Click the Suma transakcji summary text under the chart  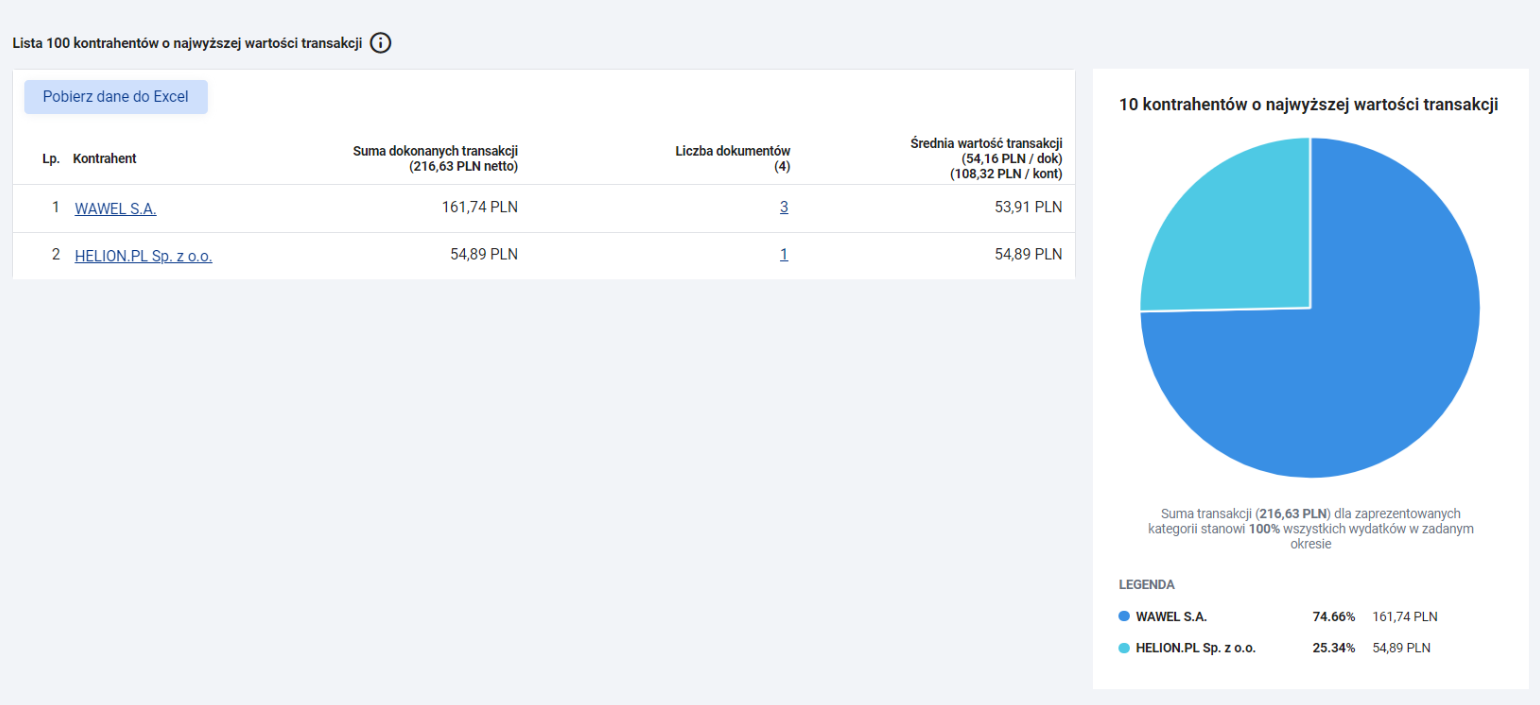tap(1310, 528)
